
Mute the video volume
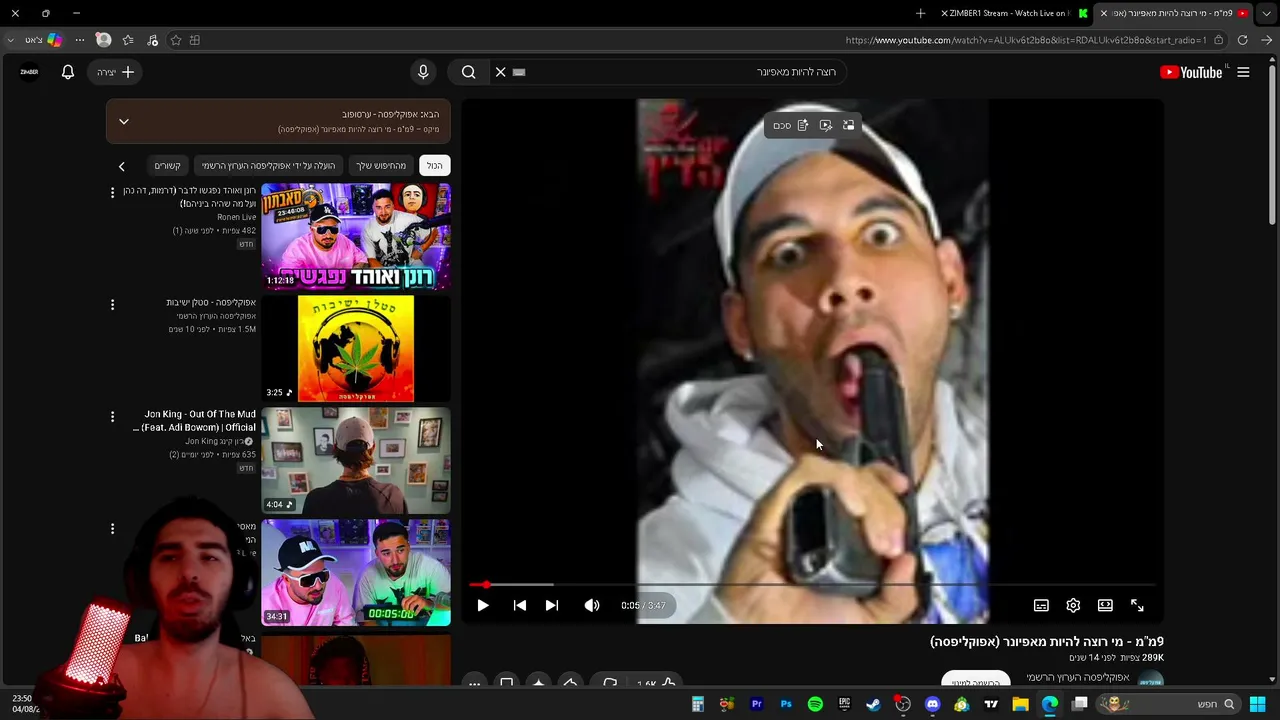(x=592, y=605)
